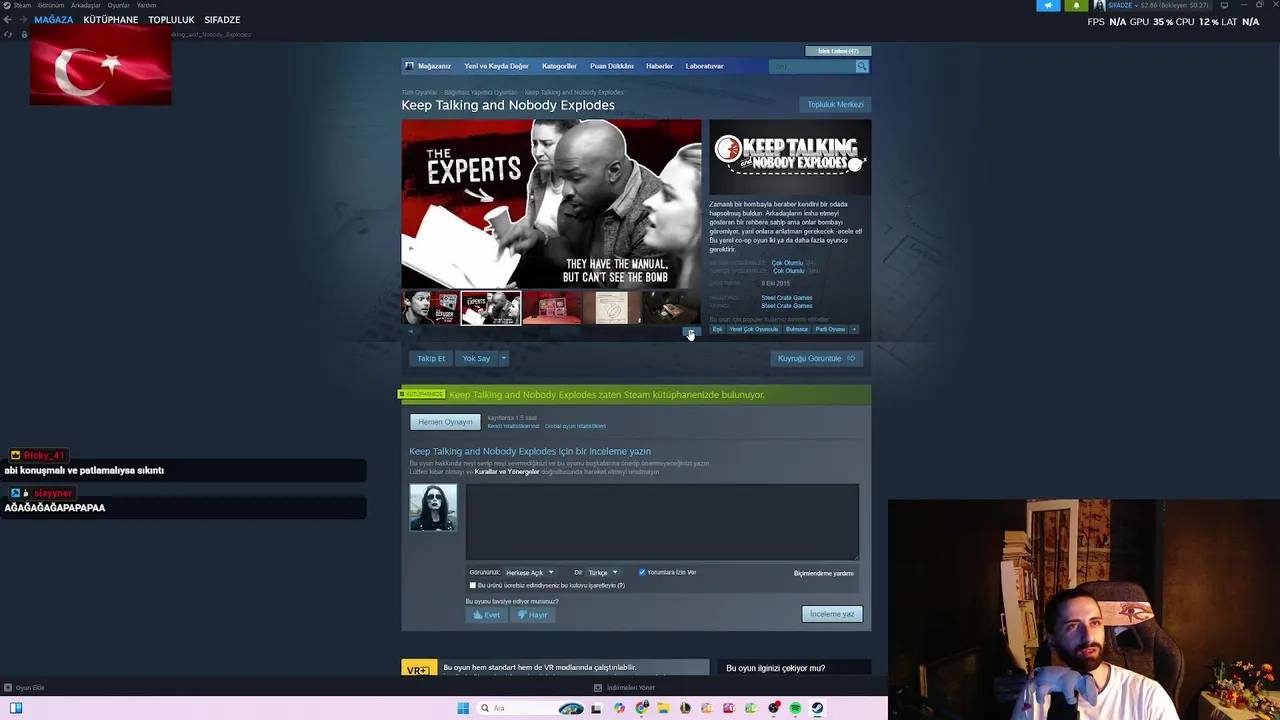This screenshot has width=1280, height=720.
Task: Check the received-for-free product checkbox
Action: pyautogui.click(x=473, y=585)
